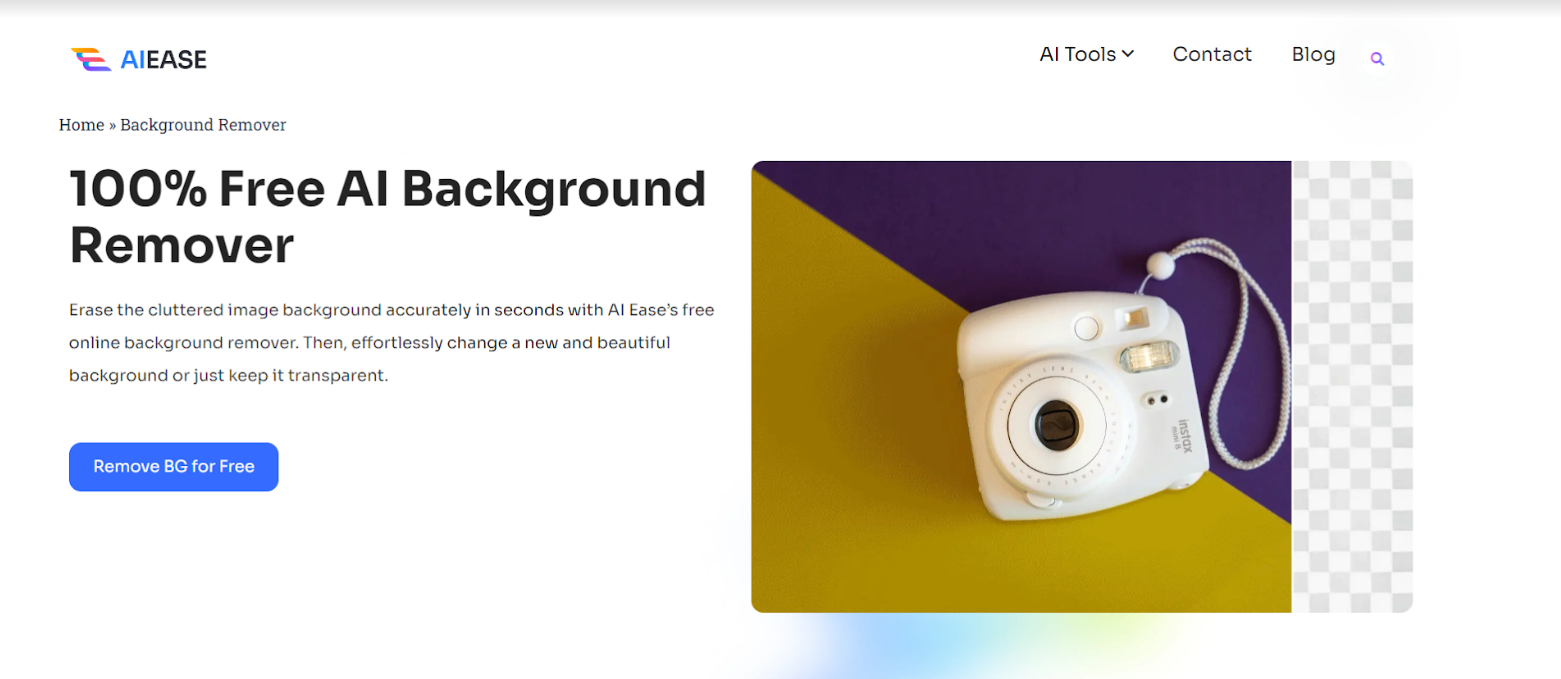
Task: Click the transparent checkerboard area of preview
Action: (1352, 387)
